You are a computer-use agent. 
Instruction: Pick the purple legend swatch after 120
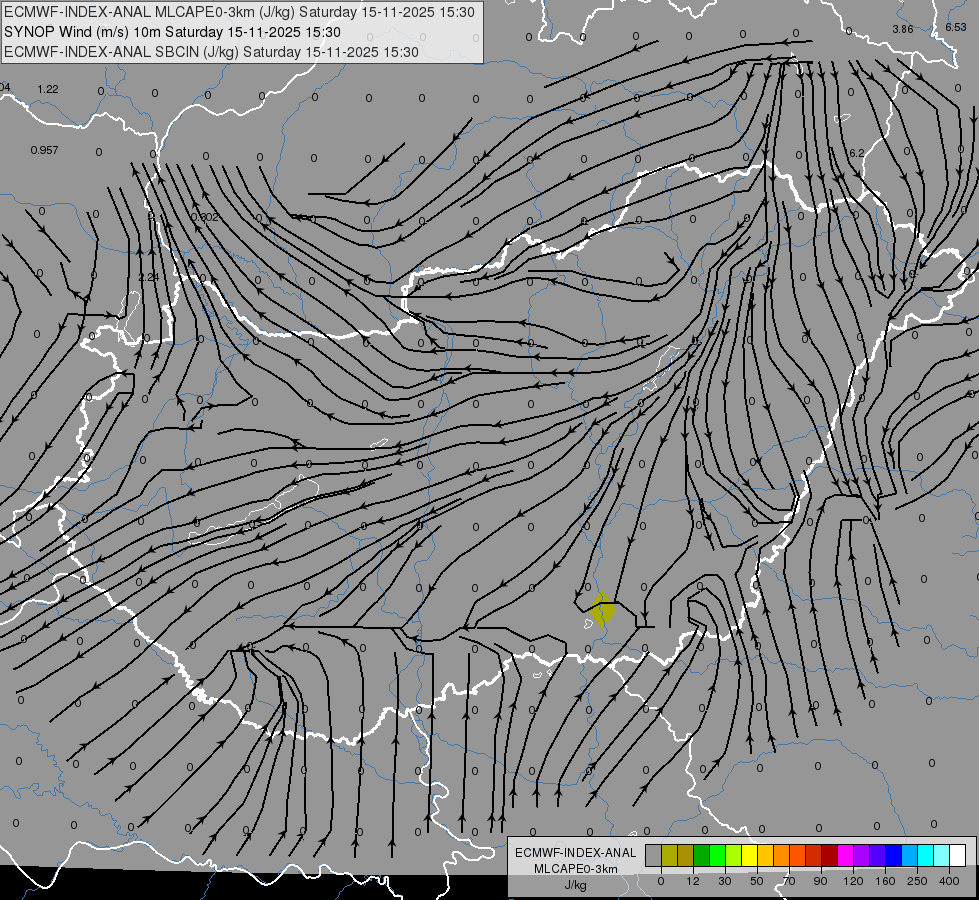(862, 855)
